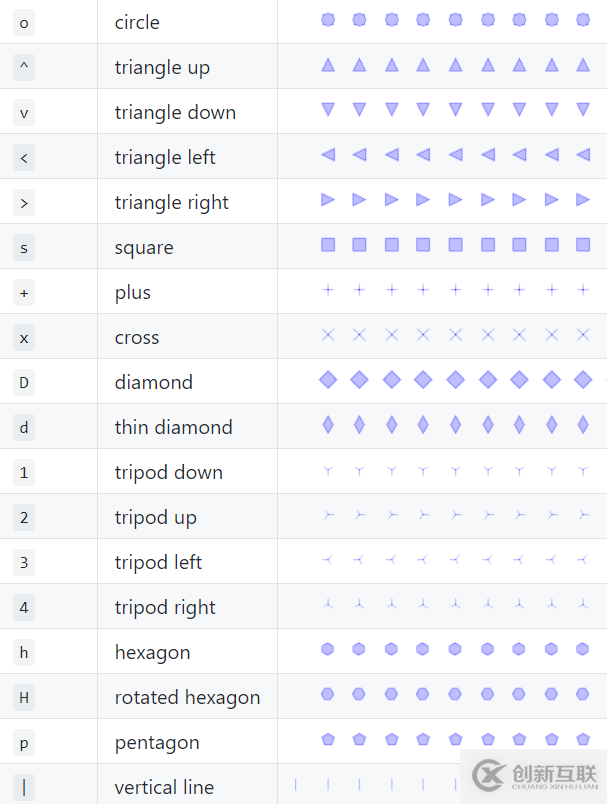Click the triangle right marker sample strip
Image resolution: width=607 pixels, height=804 pixels.
[x=455, y=200]
